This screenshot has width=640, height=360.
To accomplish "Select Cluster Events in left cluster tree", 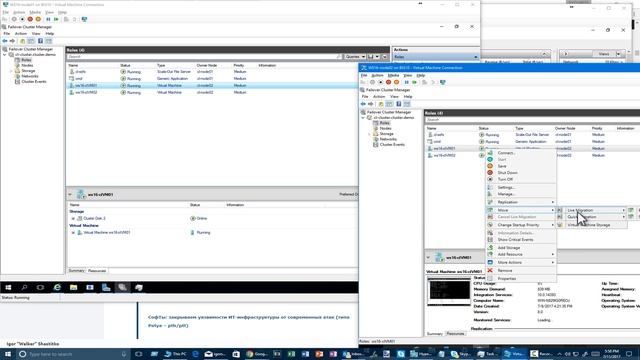I will 33,82.
